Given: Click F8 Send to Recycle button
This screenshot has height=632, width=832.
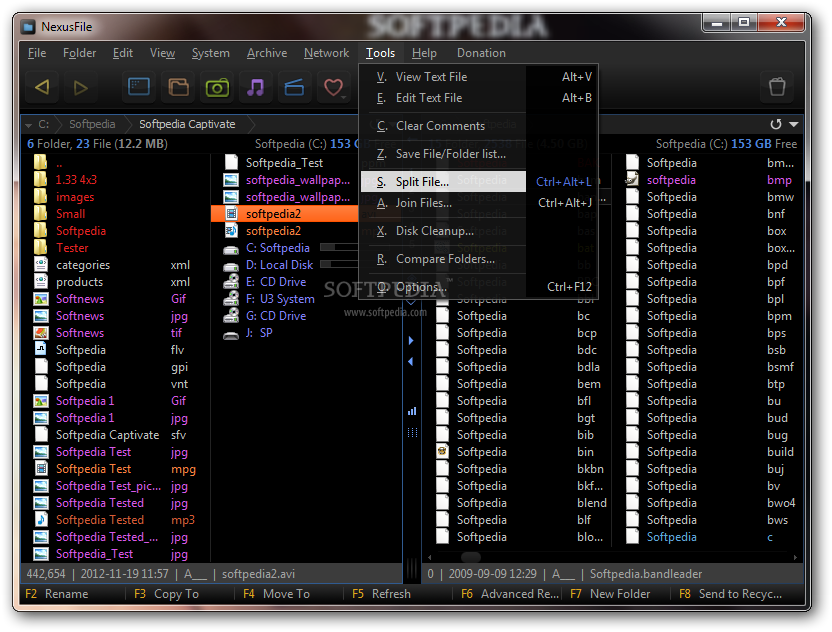Looking at the screenshot, I should (731, 594).
